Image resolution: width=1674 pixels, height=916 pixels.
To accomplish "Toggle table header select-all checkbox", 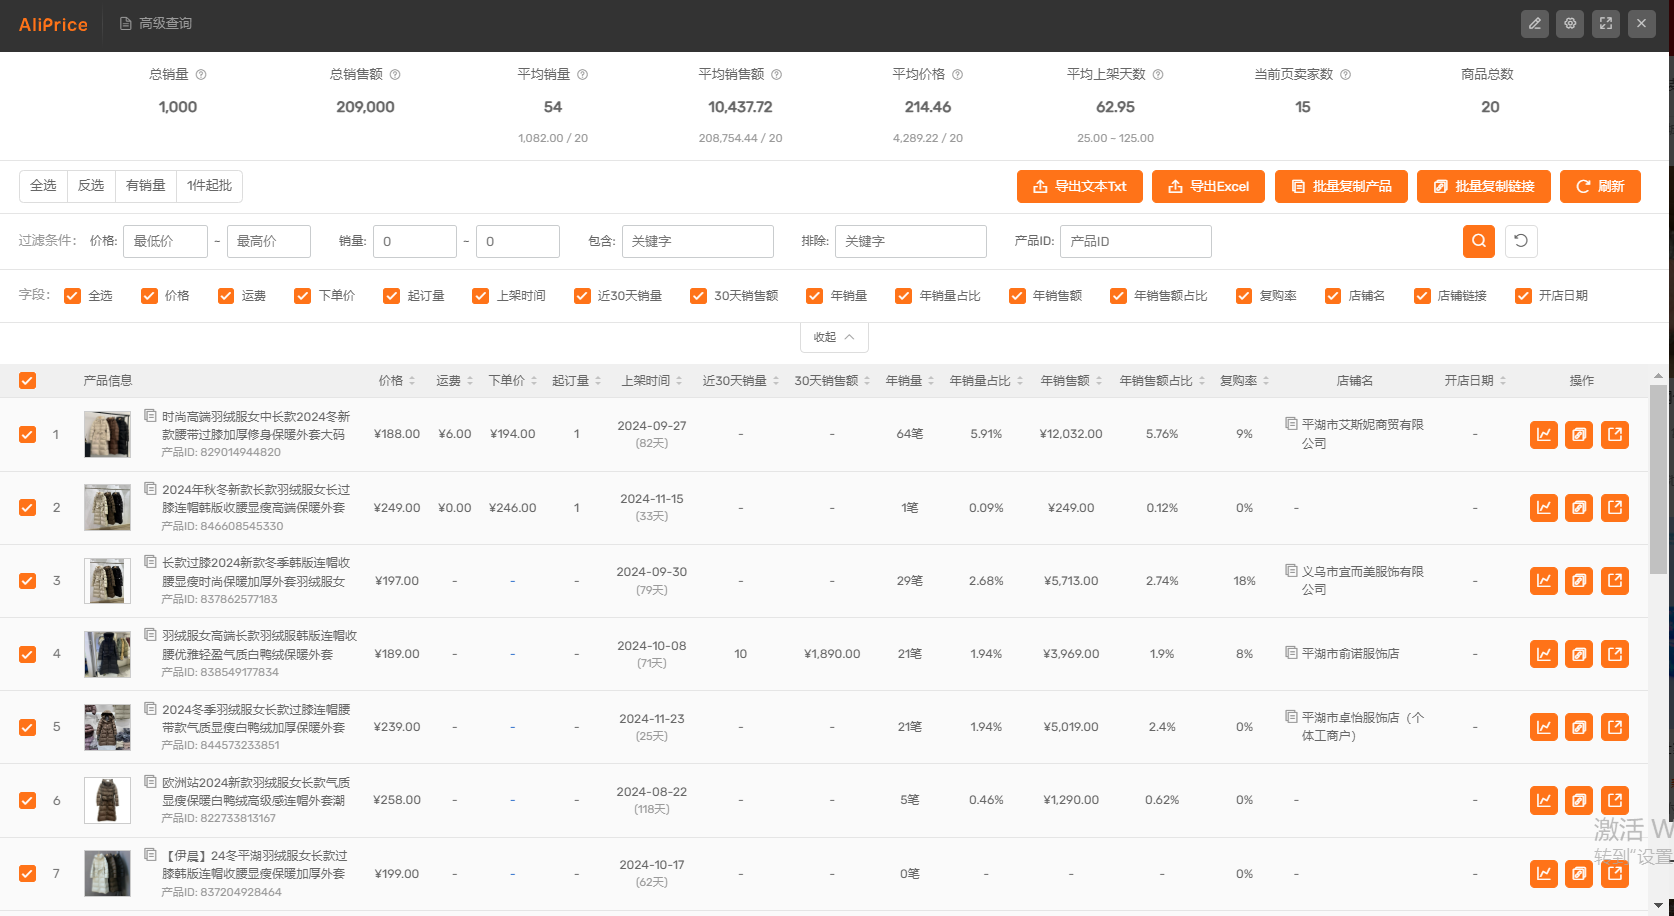I will click(27, 380).
